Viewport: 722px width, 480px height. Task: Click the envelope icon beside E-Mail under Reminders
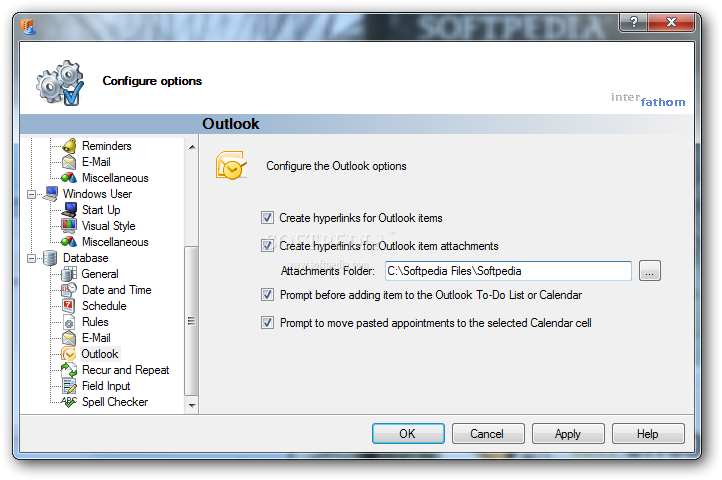69,162
